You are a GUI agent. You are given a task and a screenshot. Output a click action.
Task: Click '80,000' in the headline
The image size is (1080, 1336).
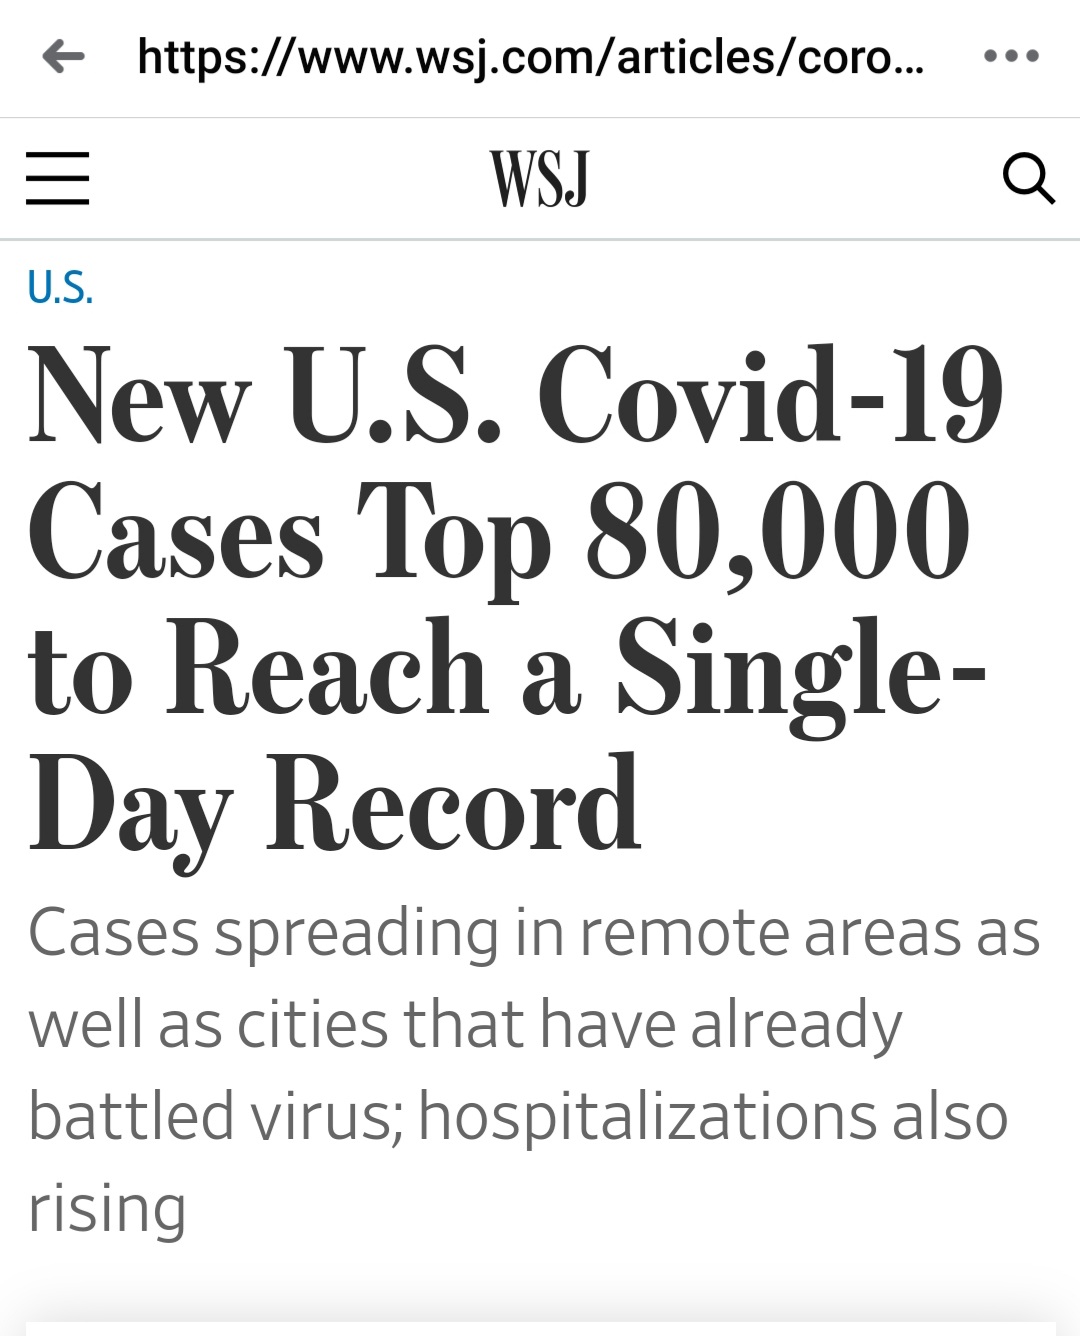tap(777, 532)
